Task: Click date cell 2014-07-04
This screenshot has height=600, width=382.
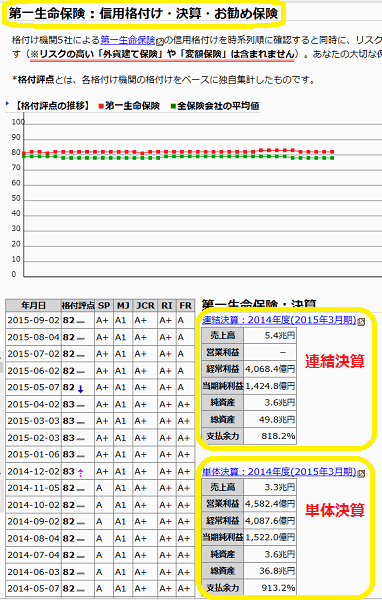Action: 33,555
